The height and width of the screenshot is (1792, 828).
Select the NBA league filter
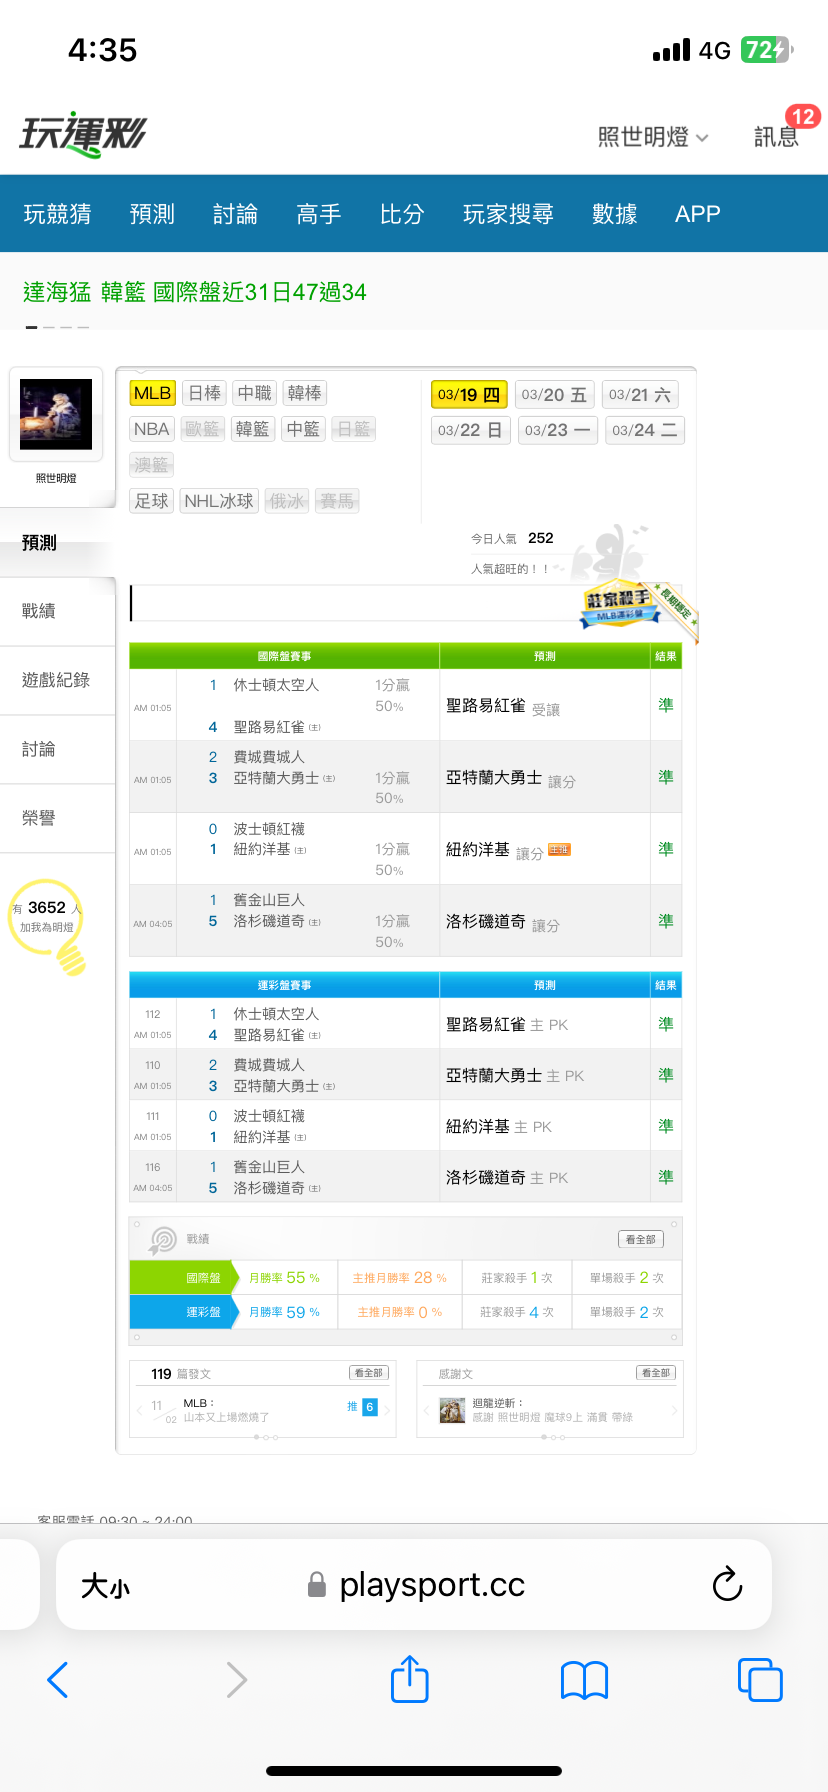click(x=152, y=429)
